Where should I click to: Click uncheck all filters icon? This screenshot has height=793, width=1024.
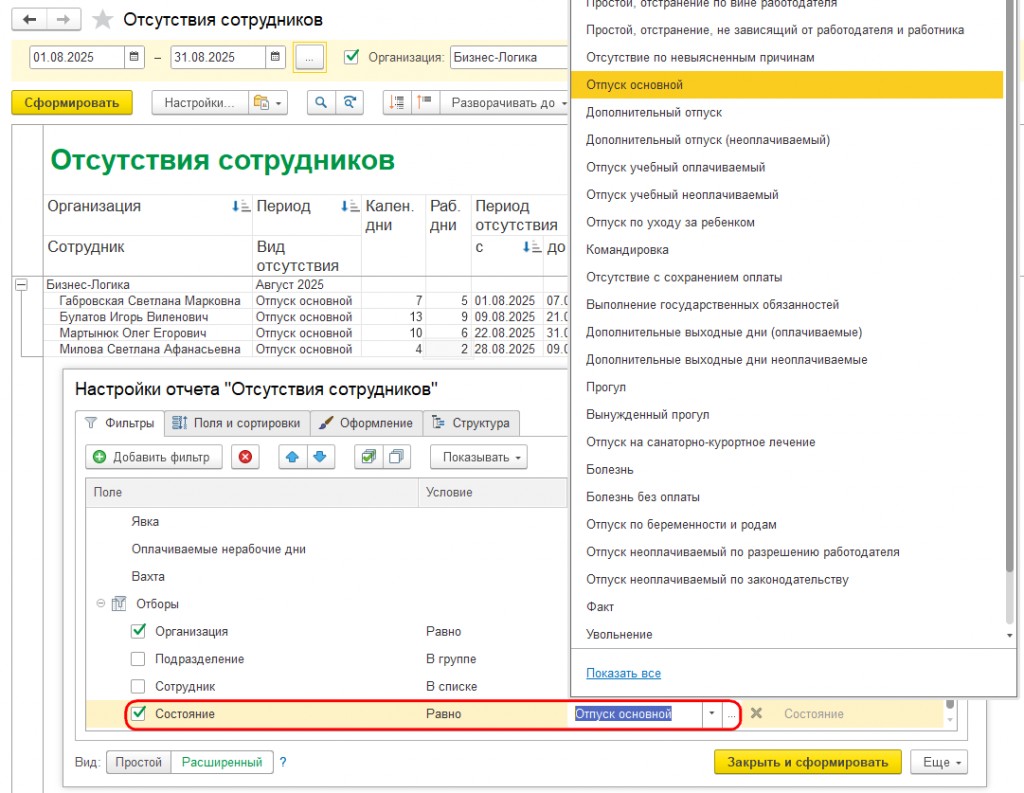[x=396, y=457]
